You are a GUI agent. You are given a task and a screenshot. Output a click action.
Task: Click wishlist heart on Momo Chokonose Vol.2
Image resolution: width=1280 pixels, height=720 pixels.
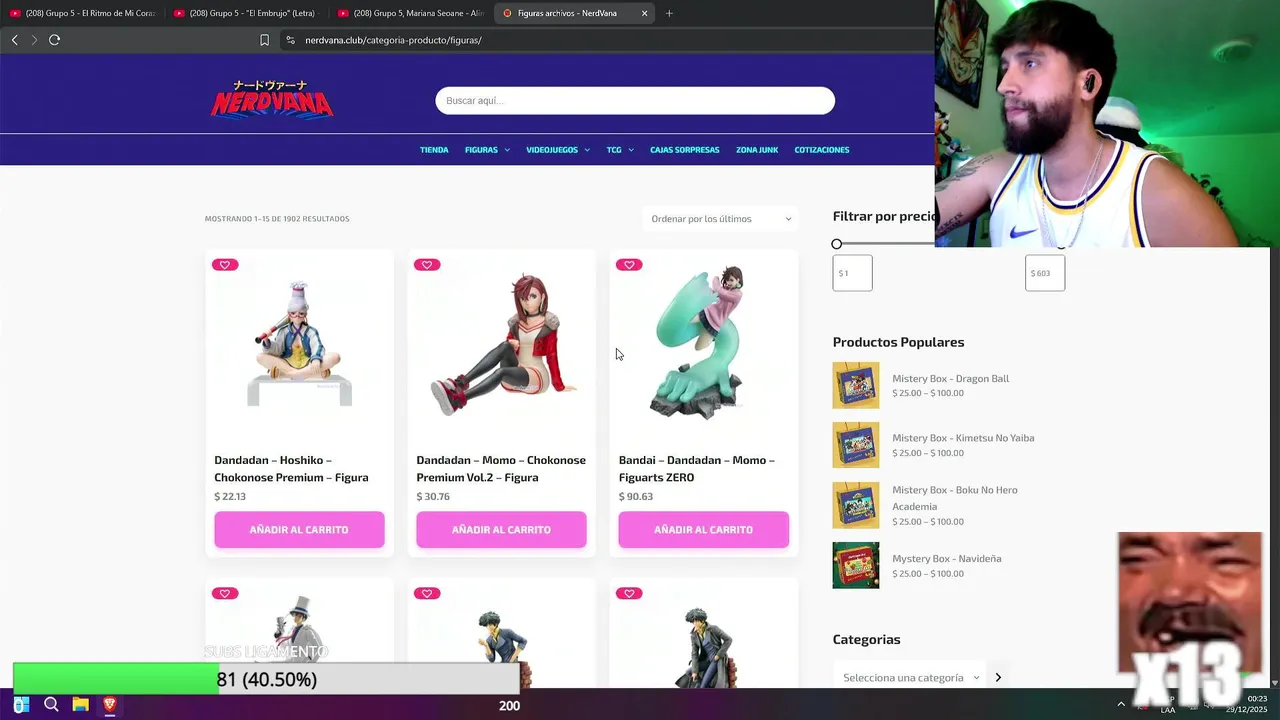pos(427,265)
